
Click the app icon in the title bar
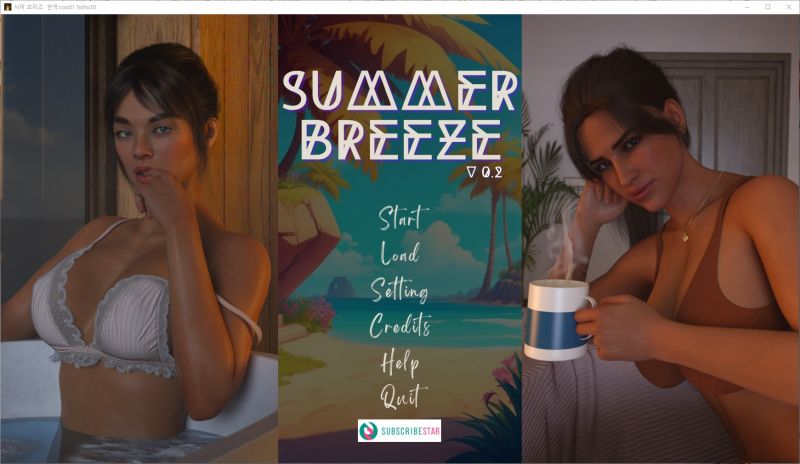click(7, 7)
